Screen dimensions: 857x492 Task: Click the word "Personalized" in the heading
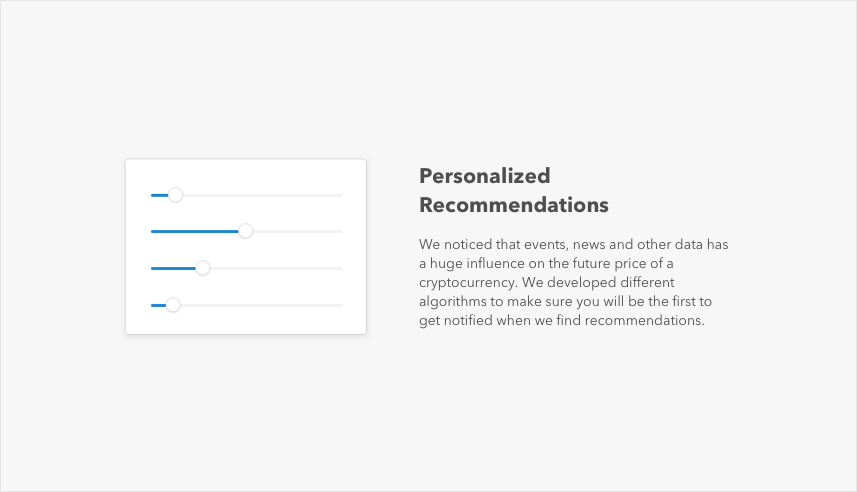(485, 176)
